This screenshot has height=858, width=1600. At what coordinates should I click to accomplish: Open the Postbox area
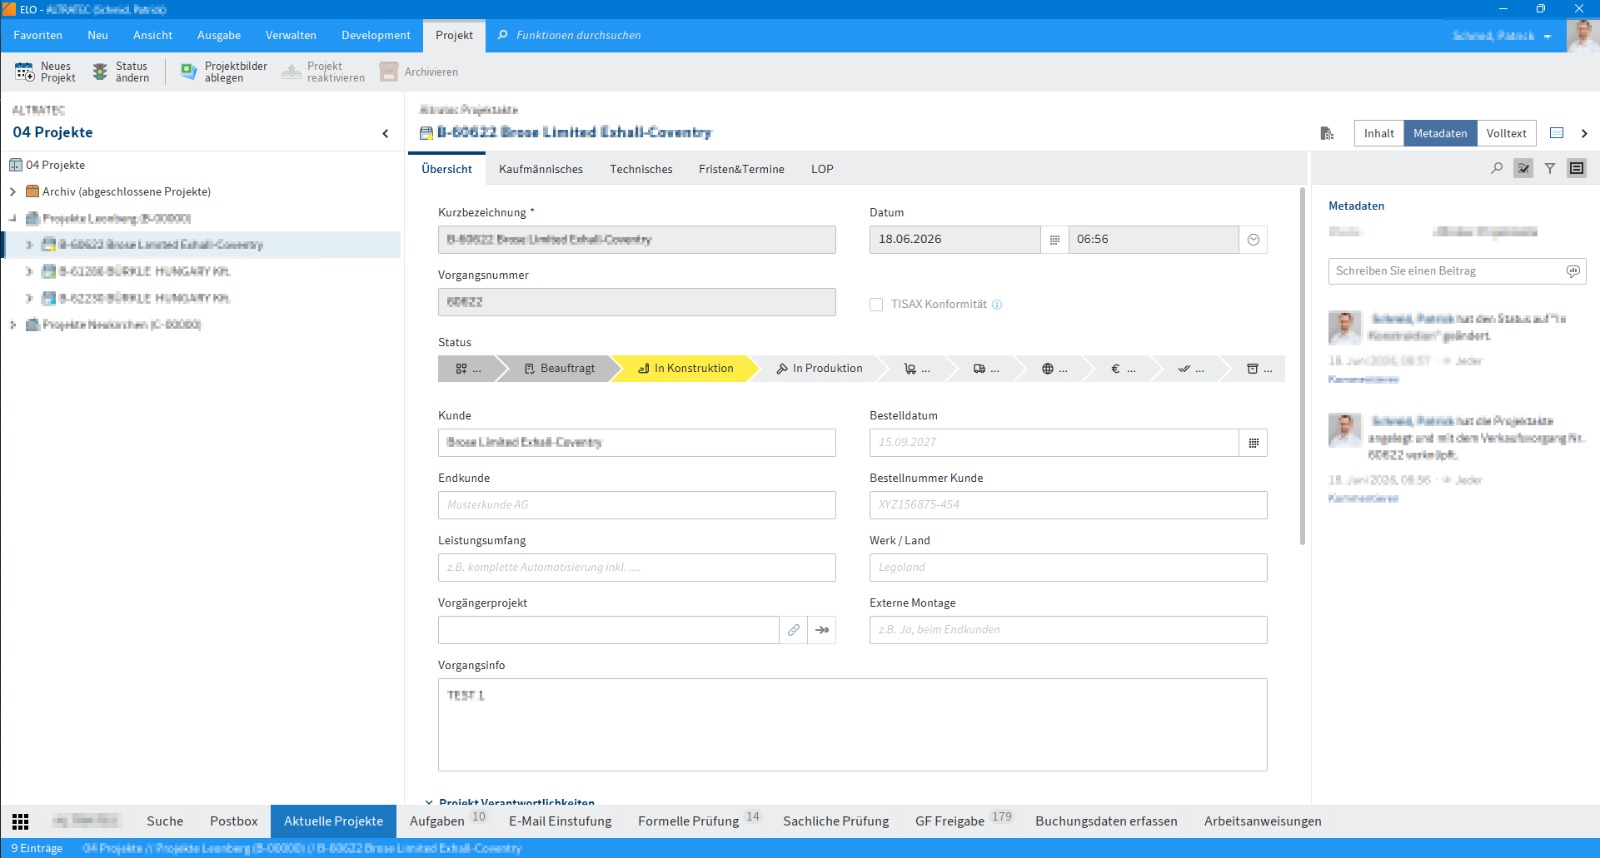(x=234, y=821)
